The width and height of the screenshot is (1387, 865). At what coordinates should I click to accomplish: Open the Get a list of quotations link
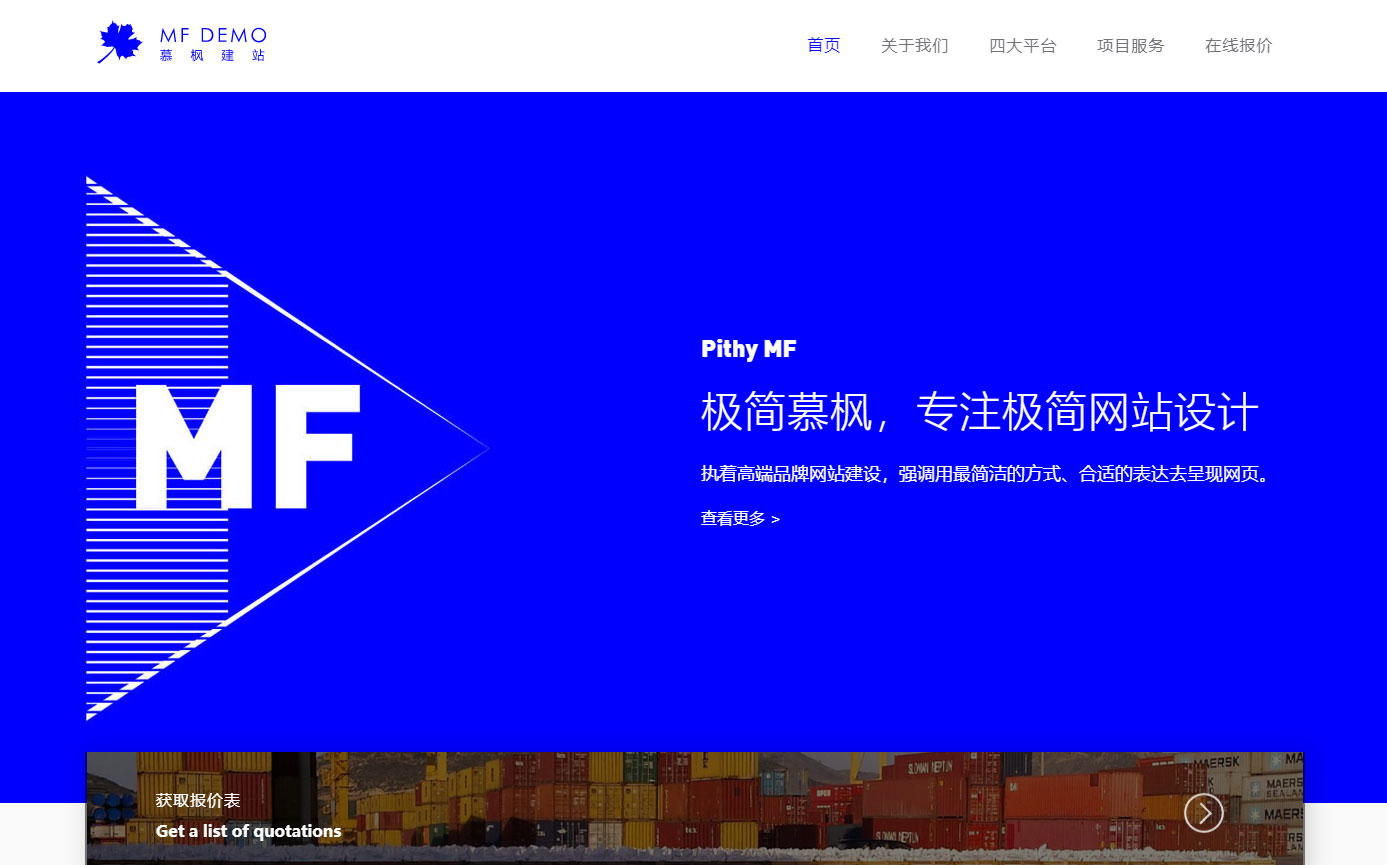pos(248,831)
